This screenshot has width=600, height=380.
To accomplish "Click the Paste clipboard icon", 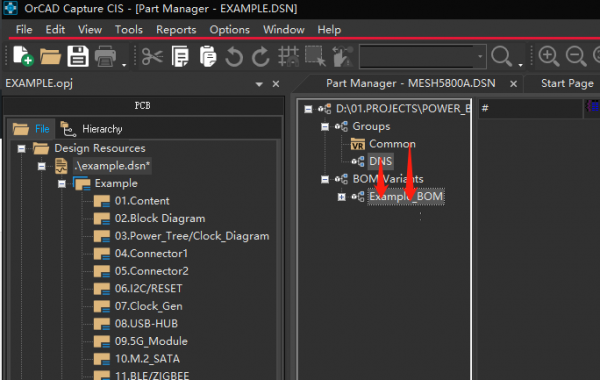I will 208,57.
